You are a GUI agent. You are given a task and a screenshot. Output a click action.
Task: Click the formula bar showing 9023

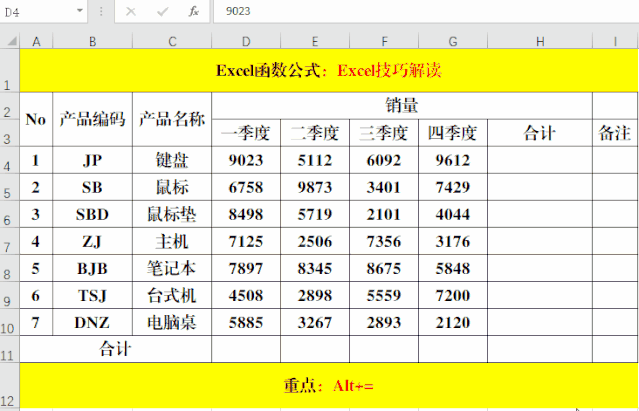click(420, 11)
